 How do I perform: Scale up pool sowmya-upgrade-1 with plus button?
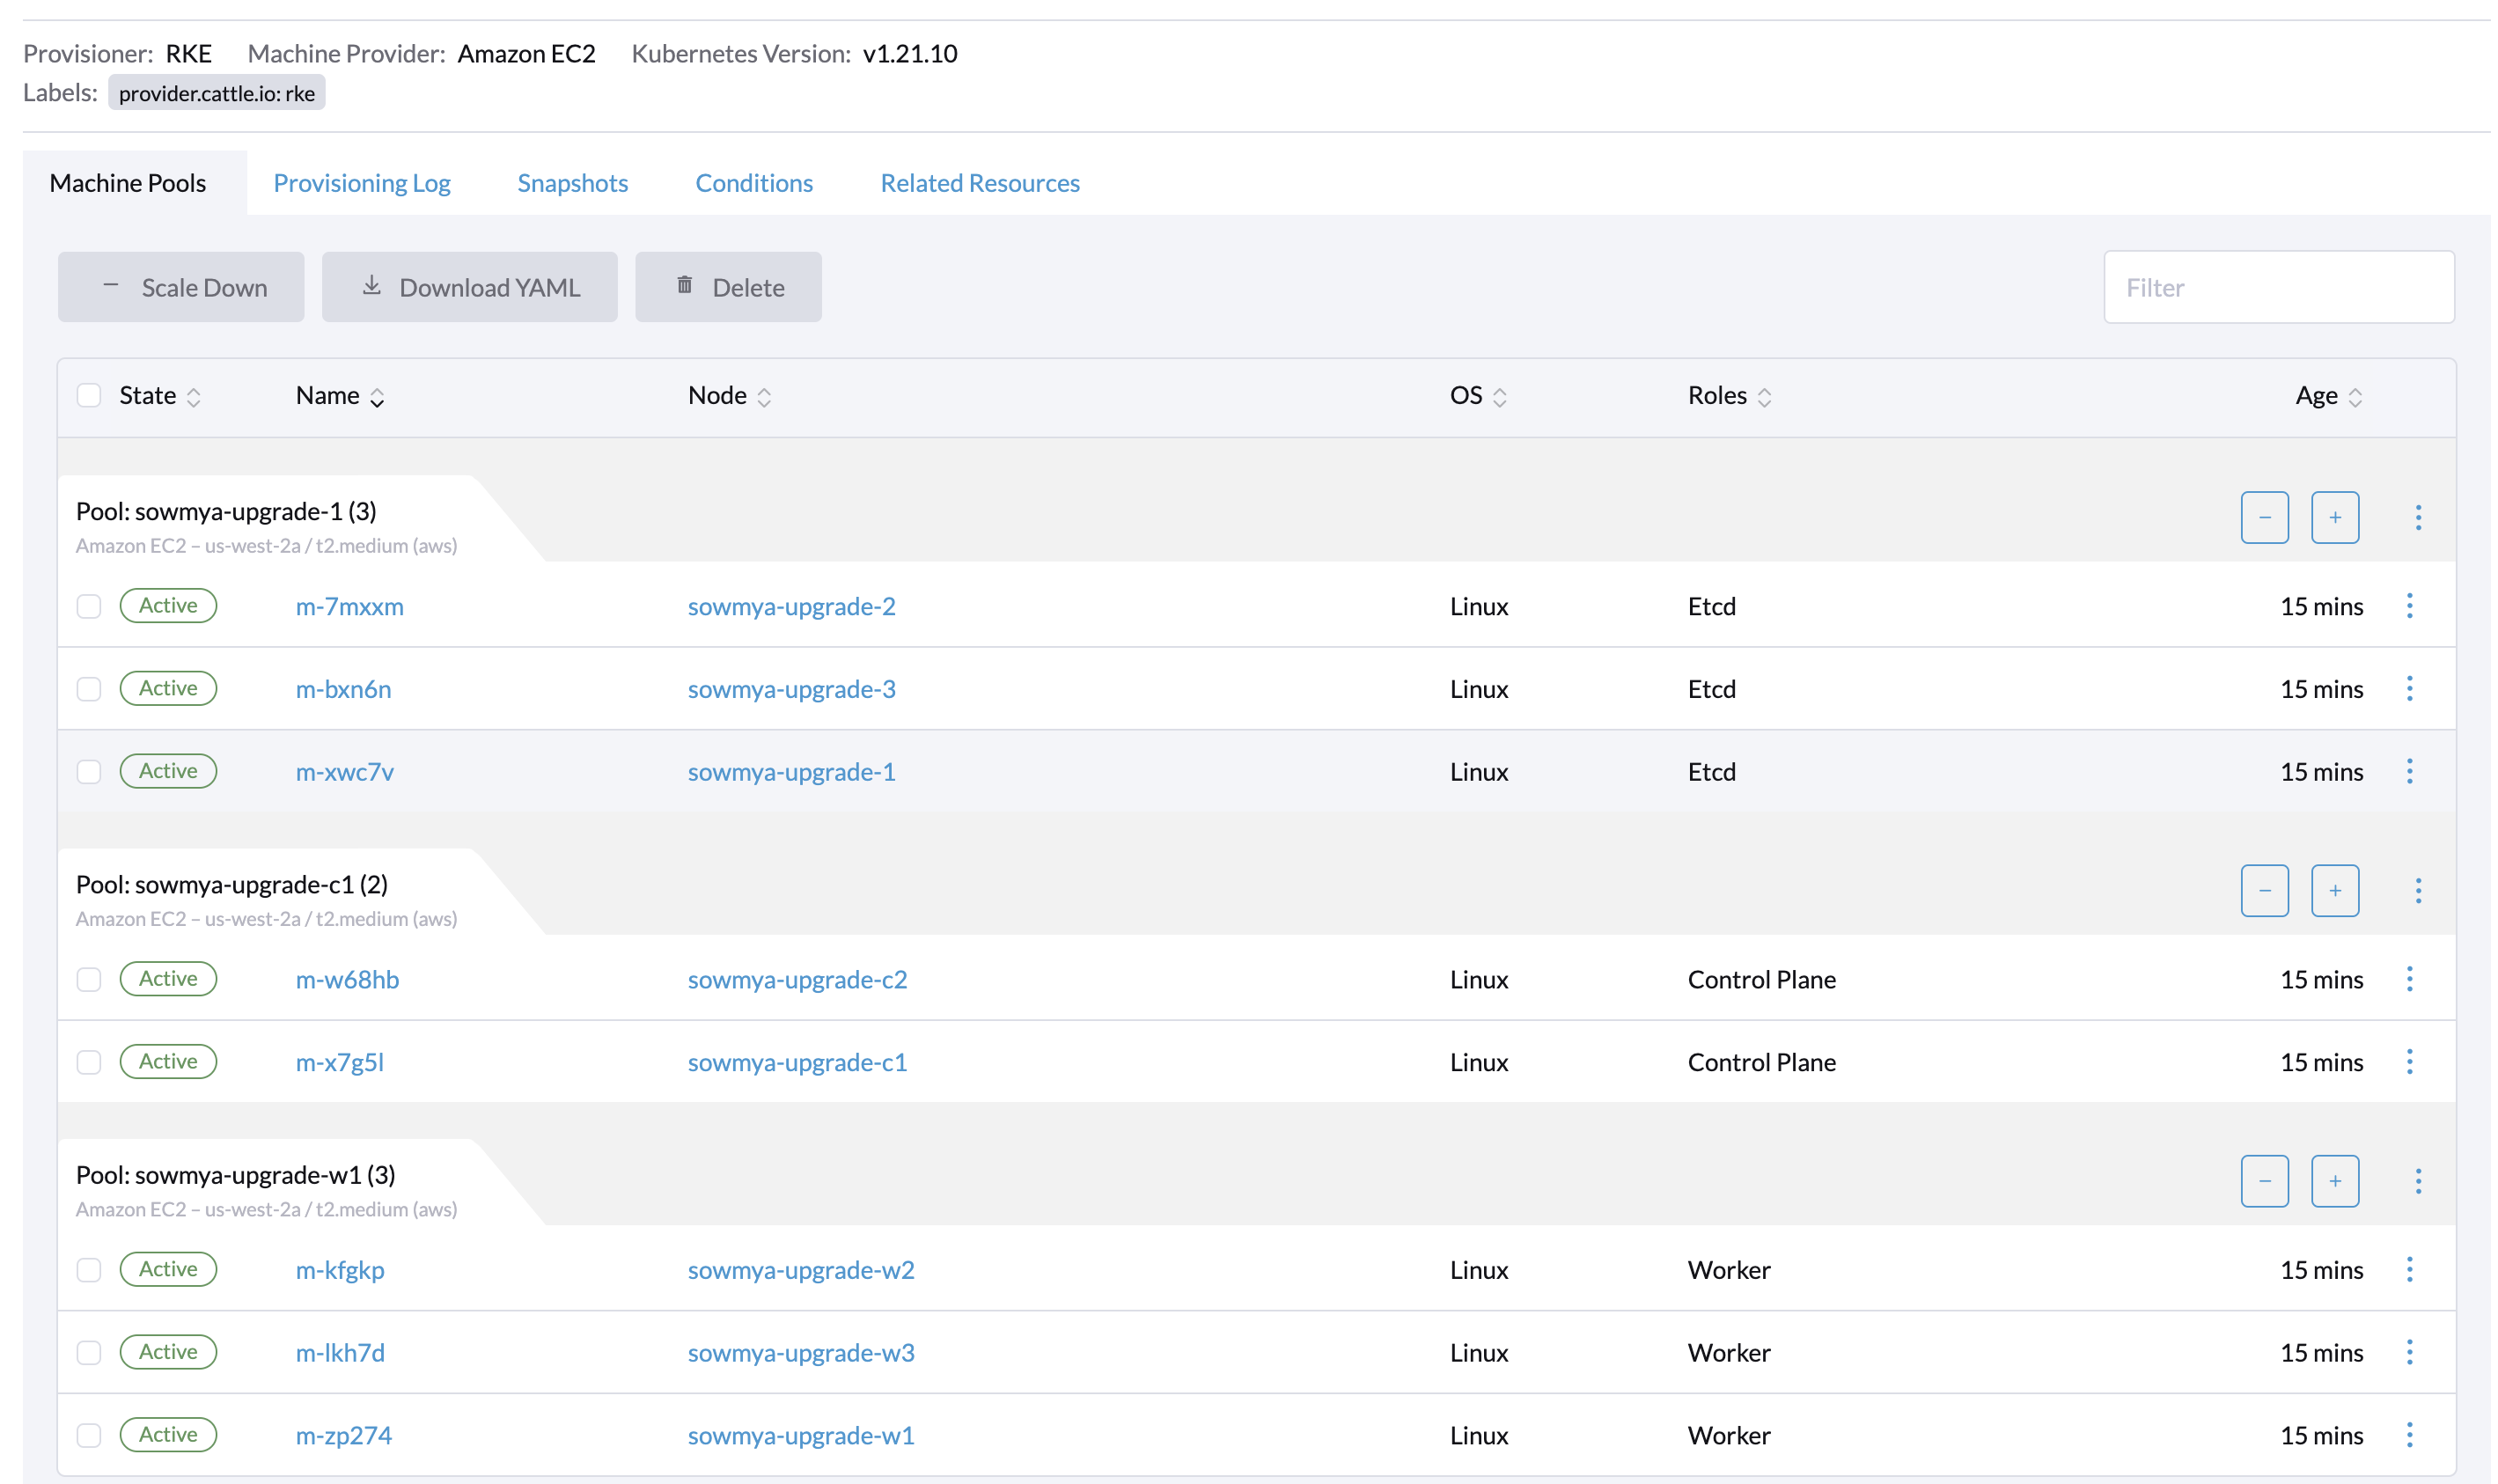coord(2335,517)
